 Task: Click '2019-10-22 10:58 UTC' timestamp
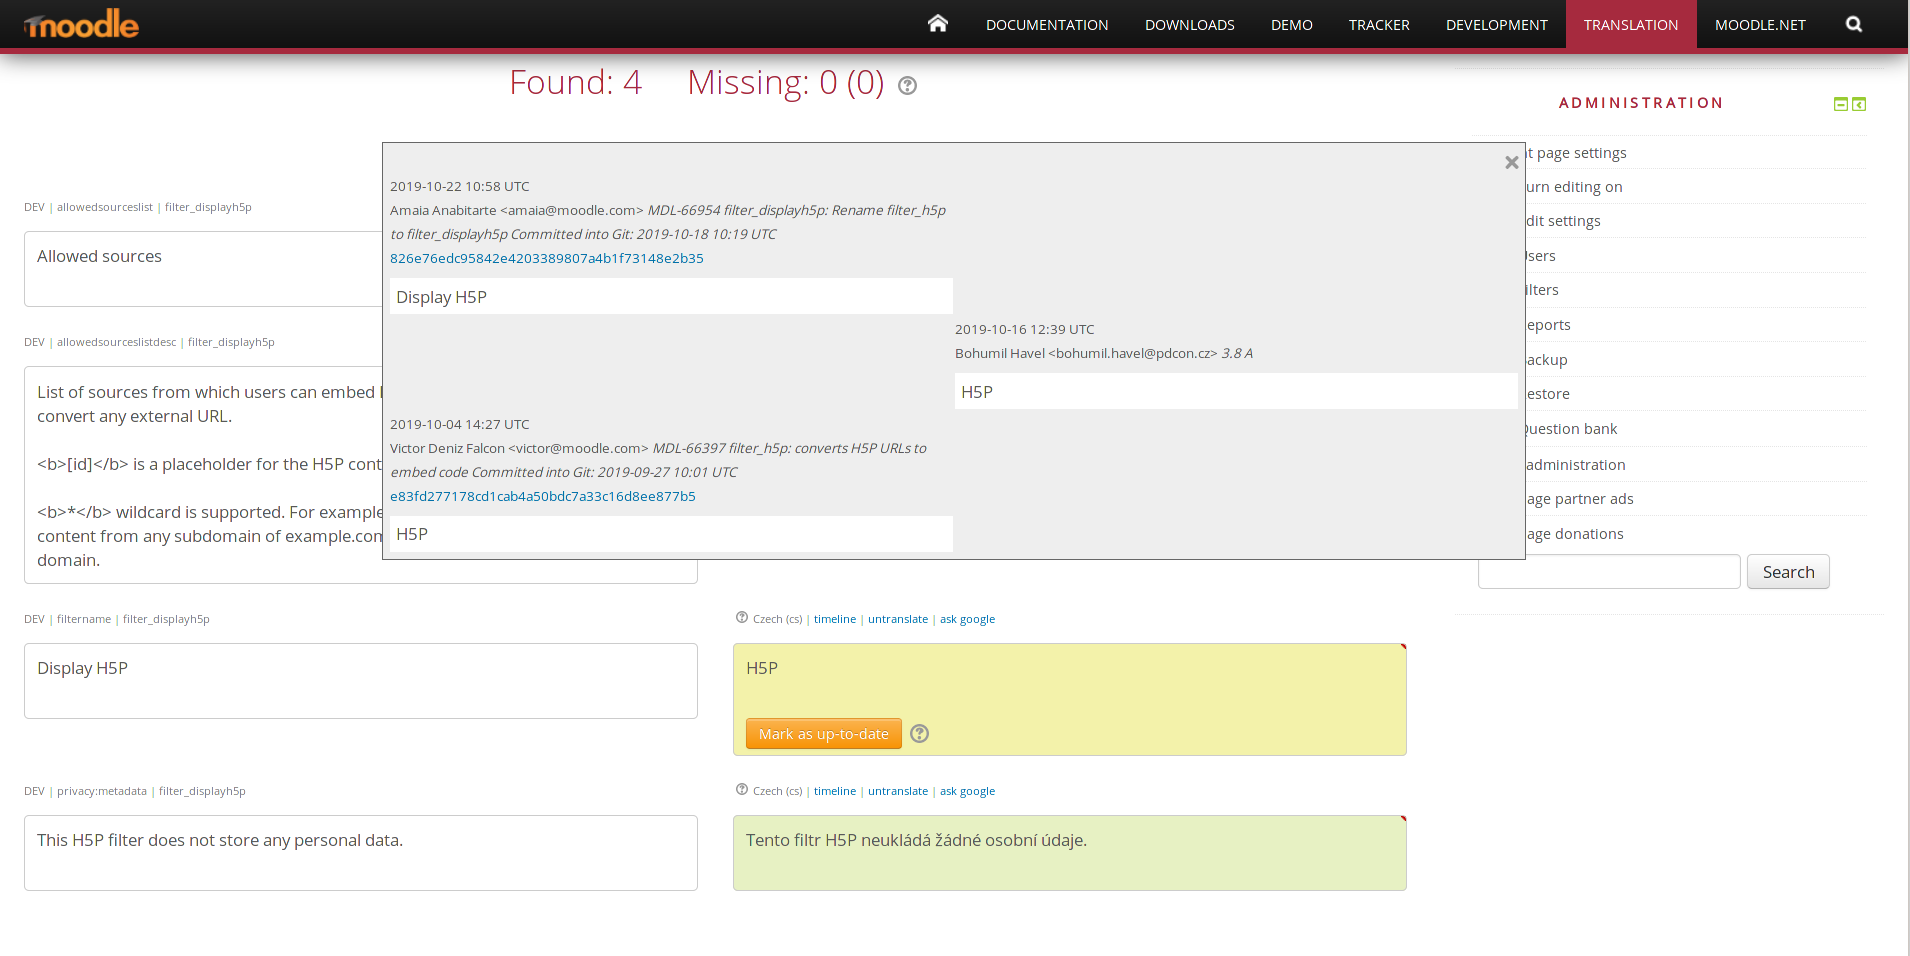[460, 186]
